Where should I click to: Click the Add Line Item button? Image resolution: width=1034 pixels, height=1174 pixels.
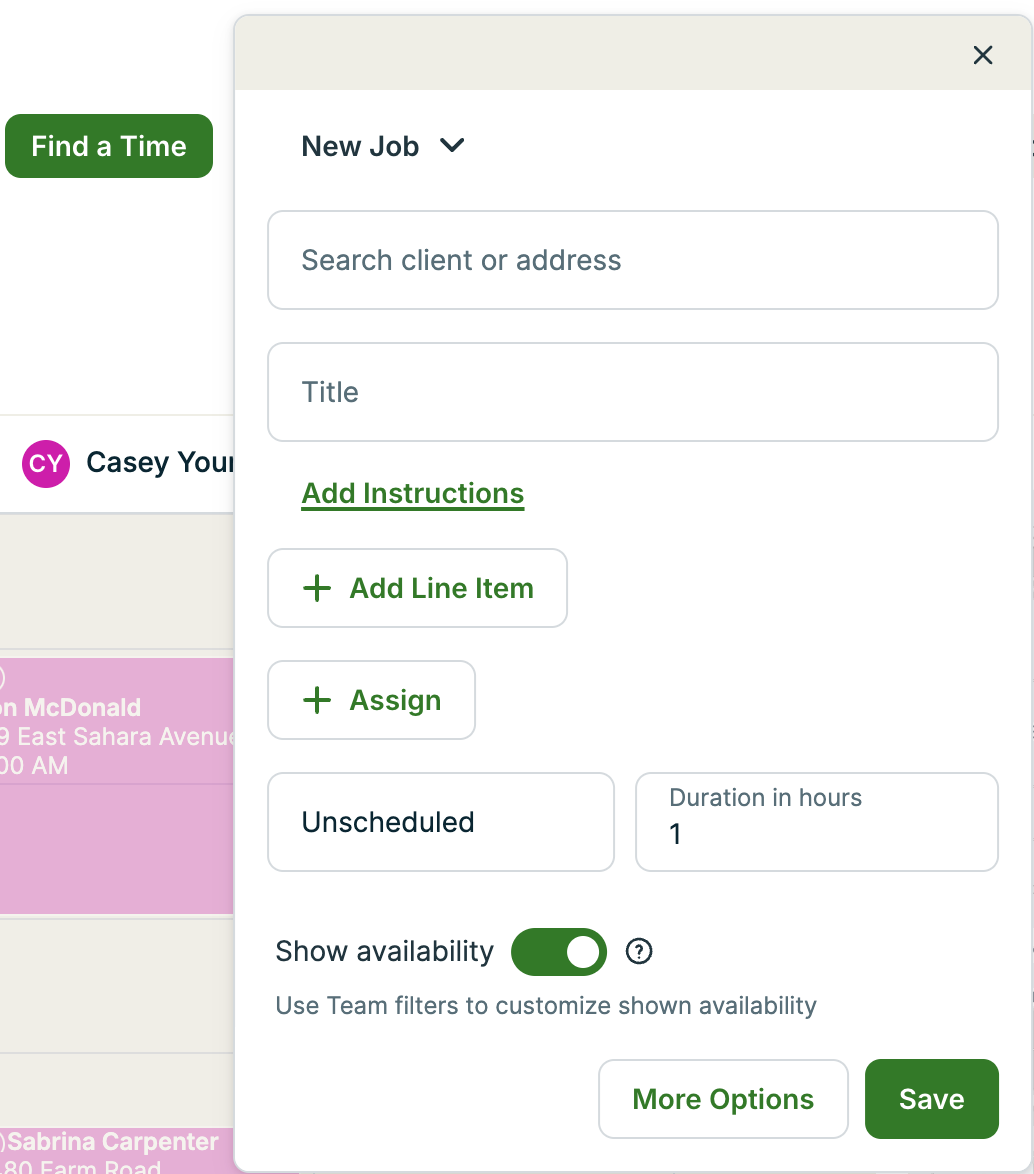pyautogui.click(x=441, y=588)
